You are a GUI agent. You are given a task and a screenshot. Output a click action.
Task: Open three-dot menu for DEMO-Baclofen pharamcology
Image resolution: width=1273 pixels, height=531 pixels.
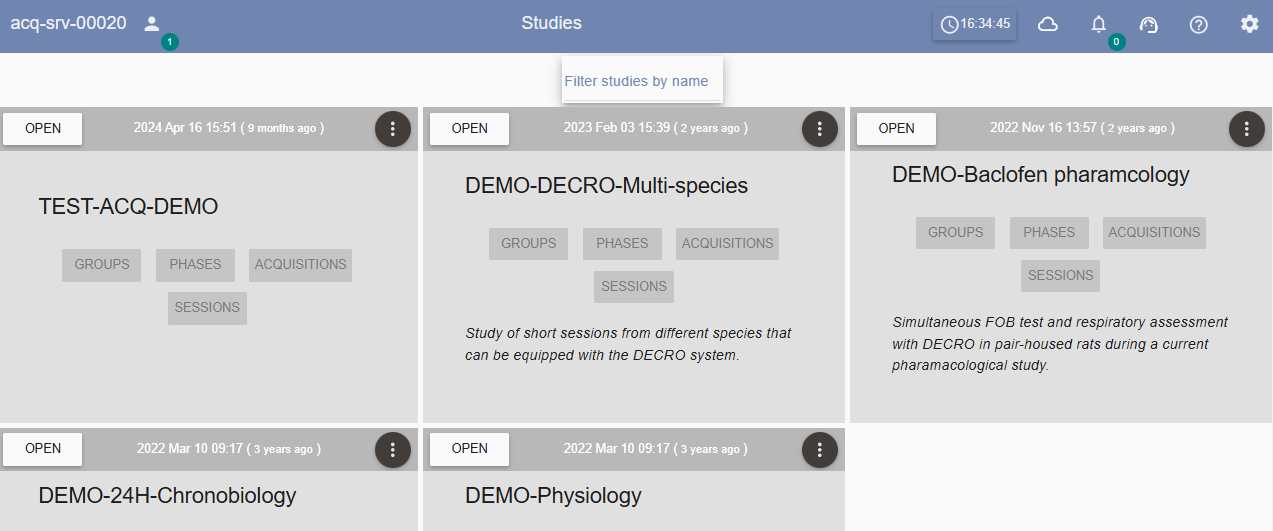pos(1247,128)
